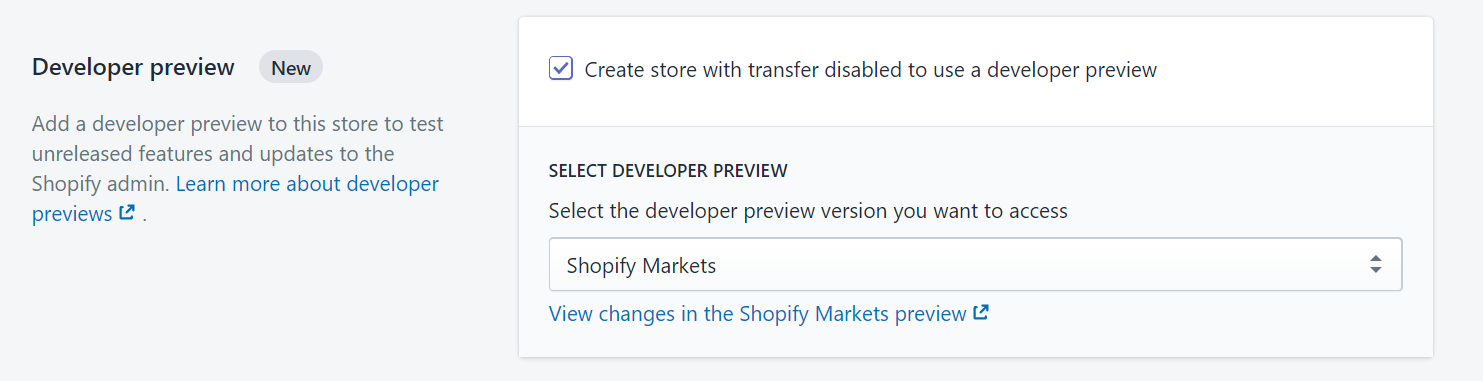Click the 'Shopify Markets' selected value text
Image resolution: width=1483 pixels, height=381 pixels.
pyautogui.click(x=641, y=266)
